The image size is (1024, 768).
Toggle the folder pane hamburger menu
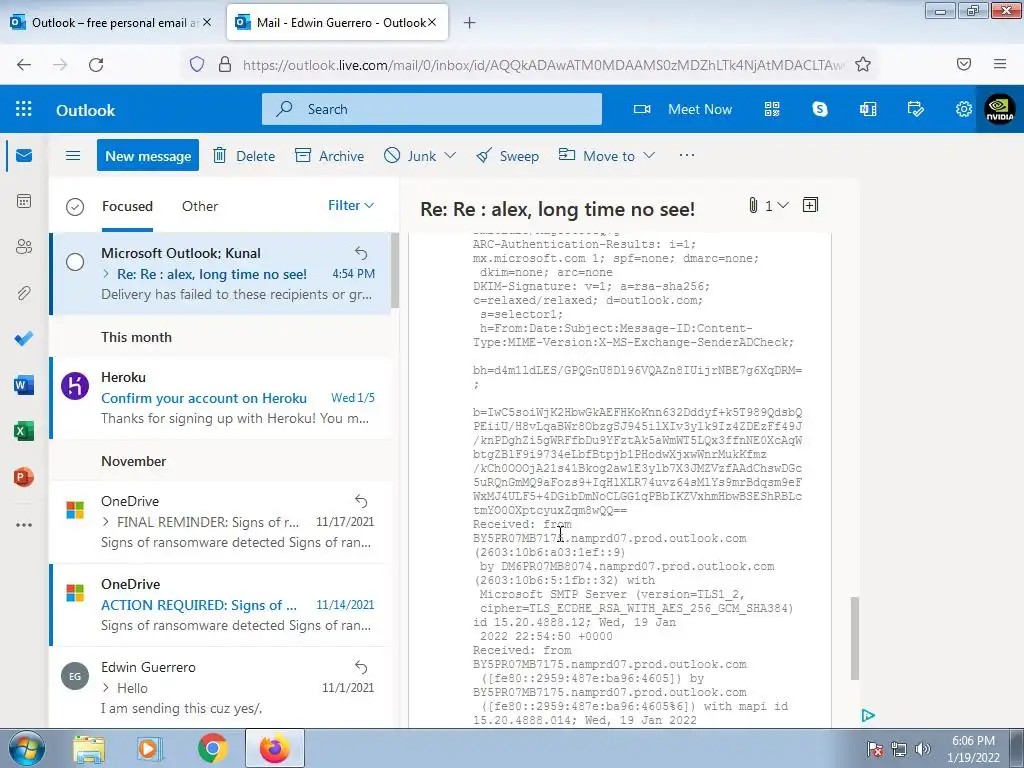(x=73, y=155)
